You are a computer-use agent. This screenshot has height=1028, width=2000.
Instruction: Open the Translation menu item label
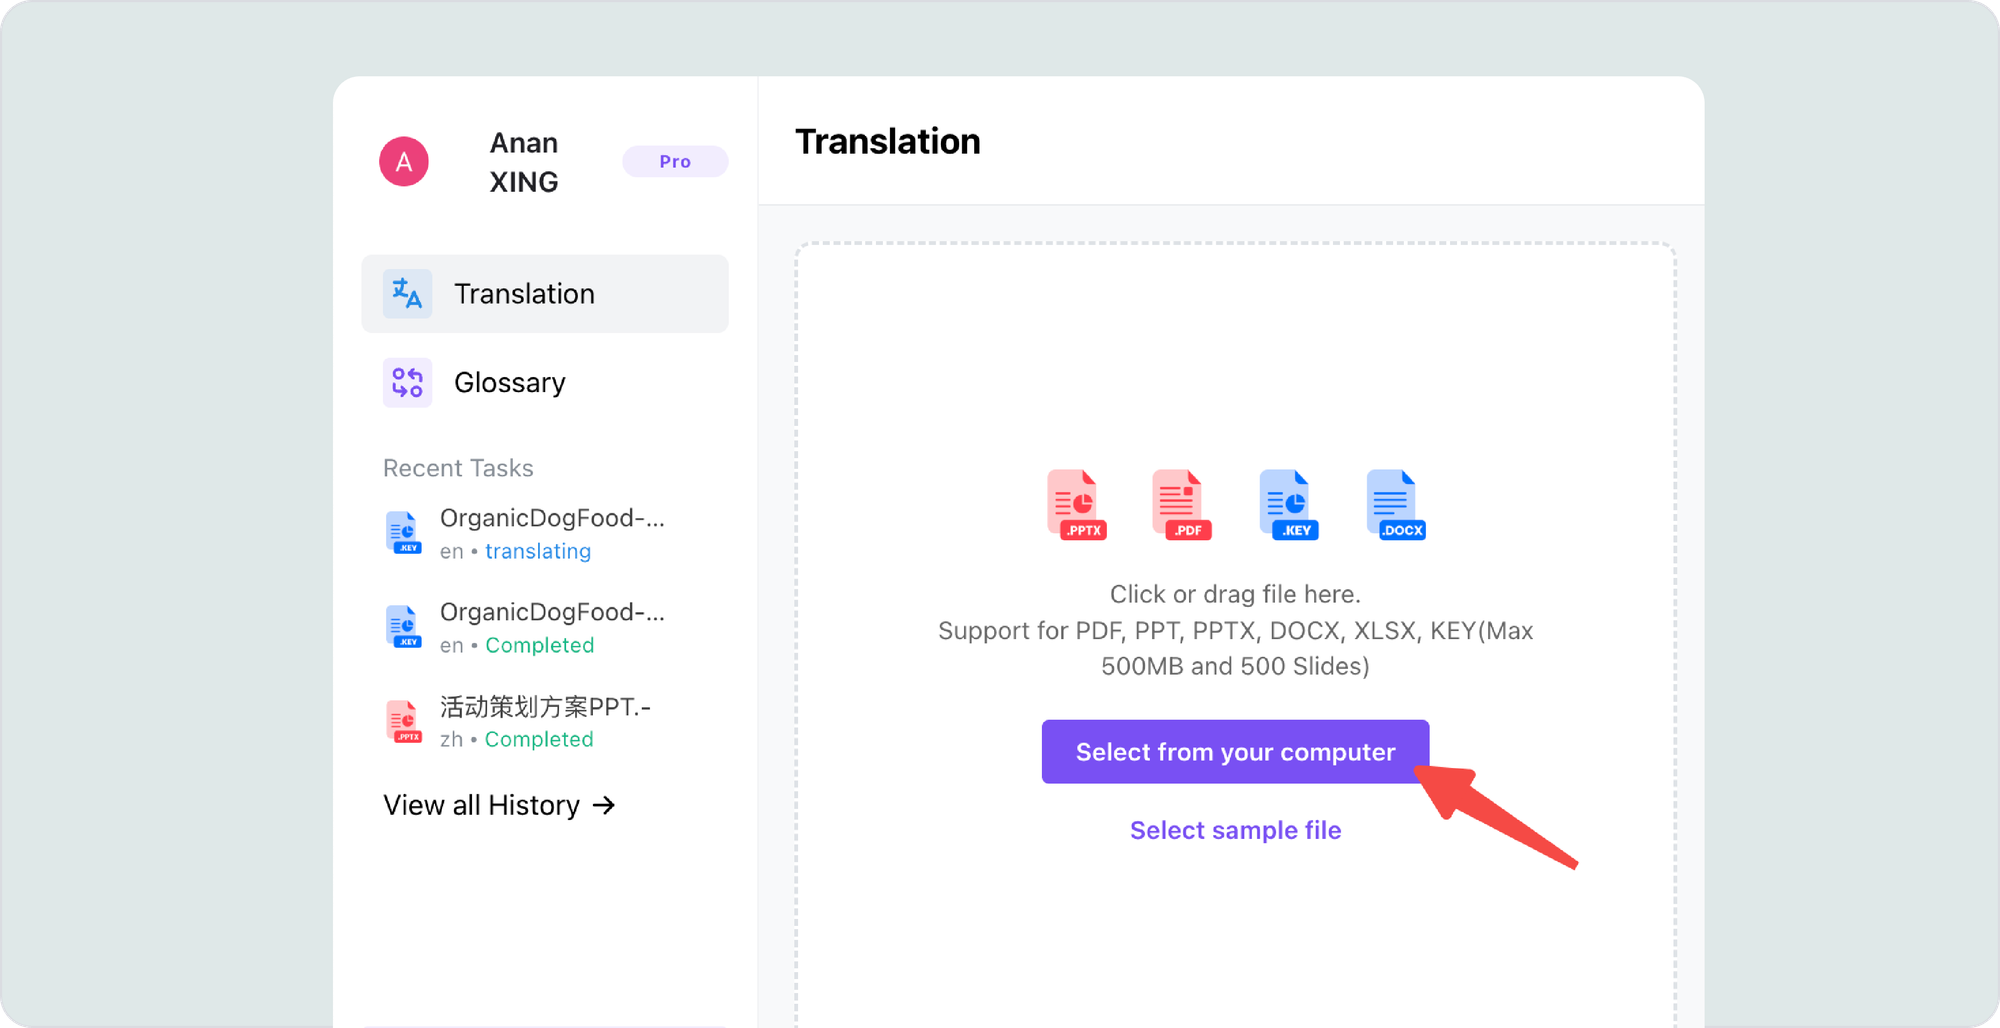tap(524, 294)
